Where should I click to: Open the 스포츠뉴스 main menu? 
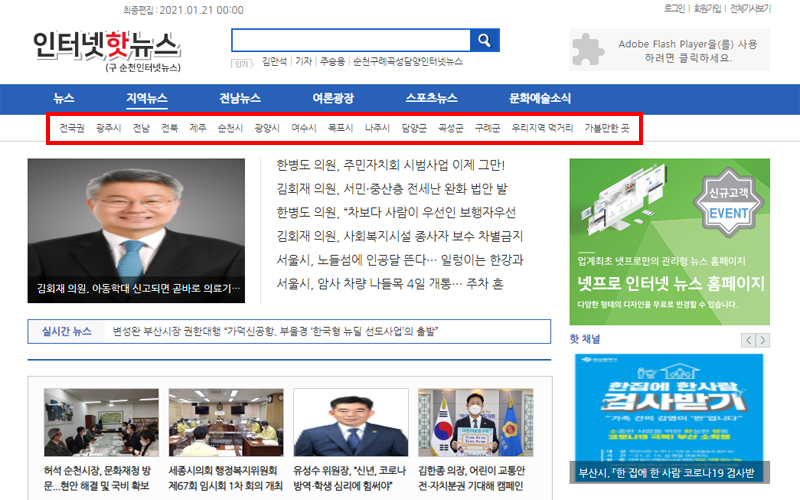tap(432, 98)
